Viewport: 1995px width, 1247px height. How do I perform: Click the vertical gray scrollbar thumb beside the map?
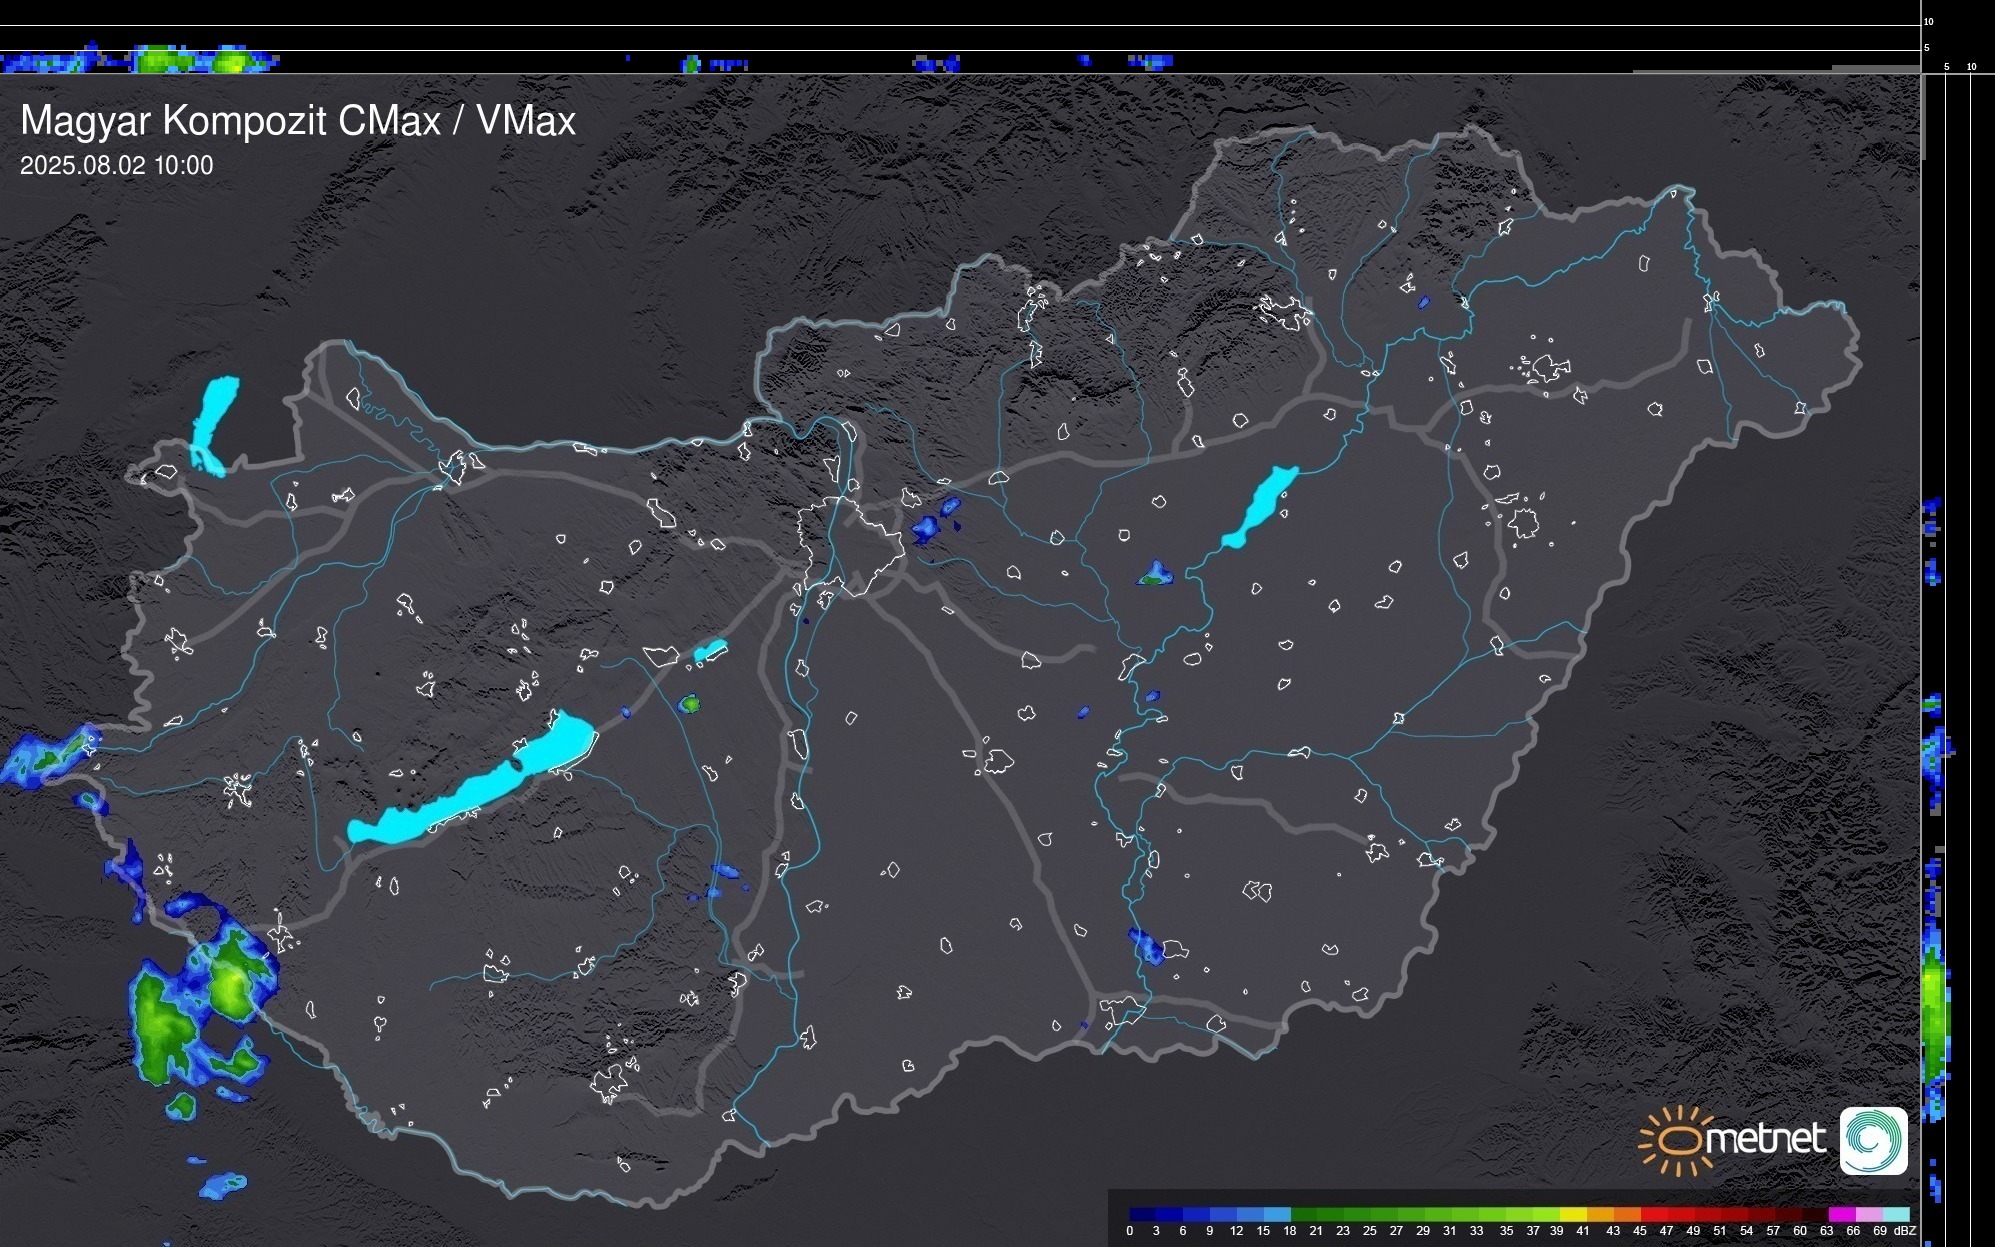pos(1923,115)
